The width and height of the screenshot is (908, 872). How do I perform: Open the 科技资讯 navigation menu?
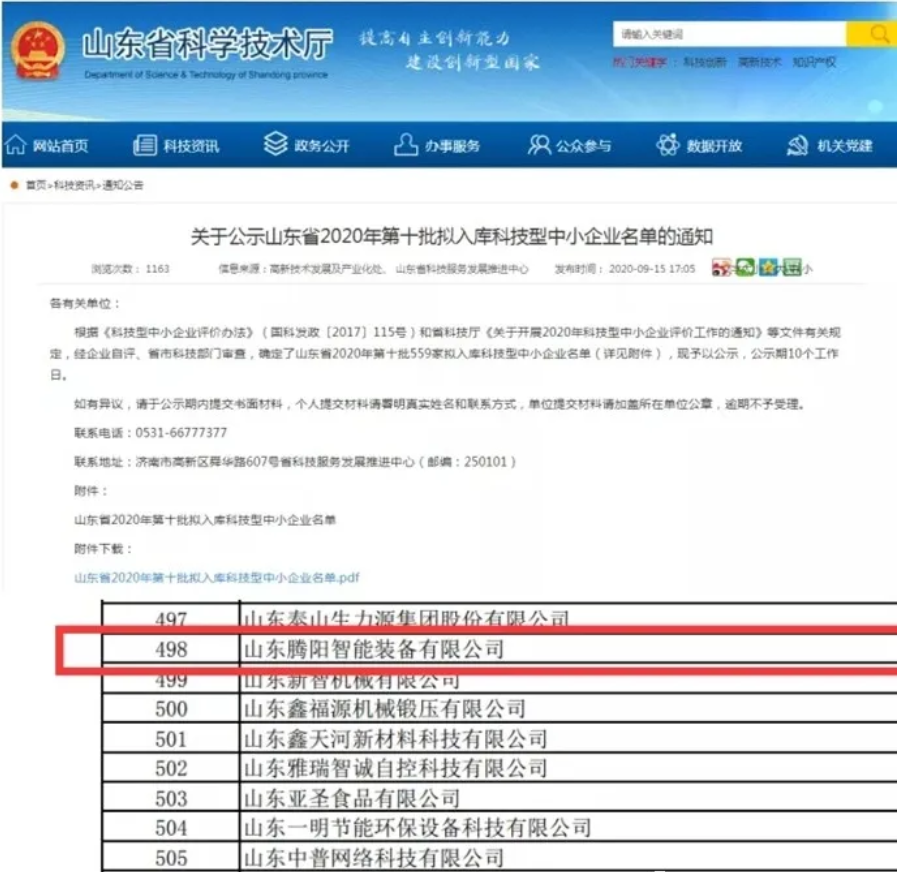click(x=176, y=145)
